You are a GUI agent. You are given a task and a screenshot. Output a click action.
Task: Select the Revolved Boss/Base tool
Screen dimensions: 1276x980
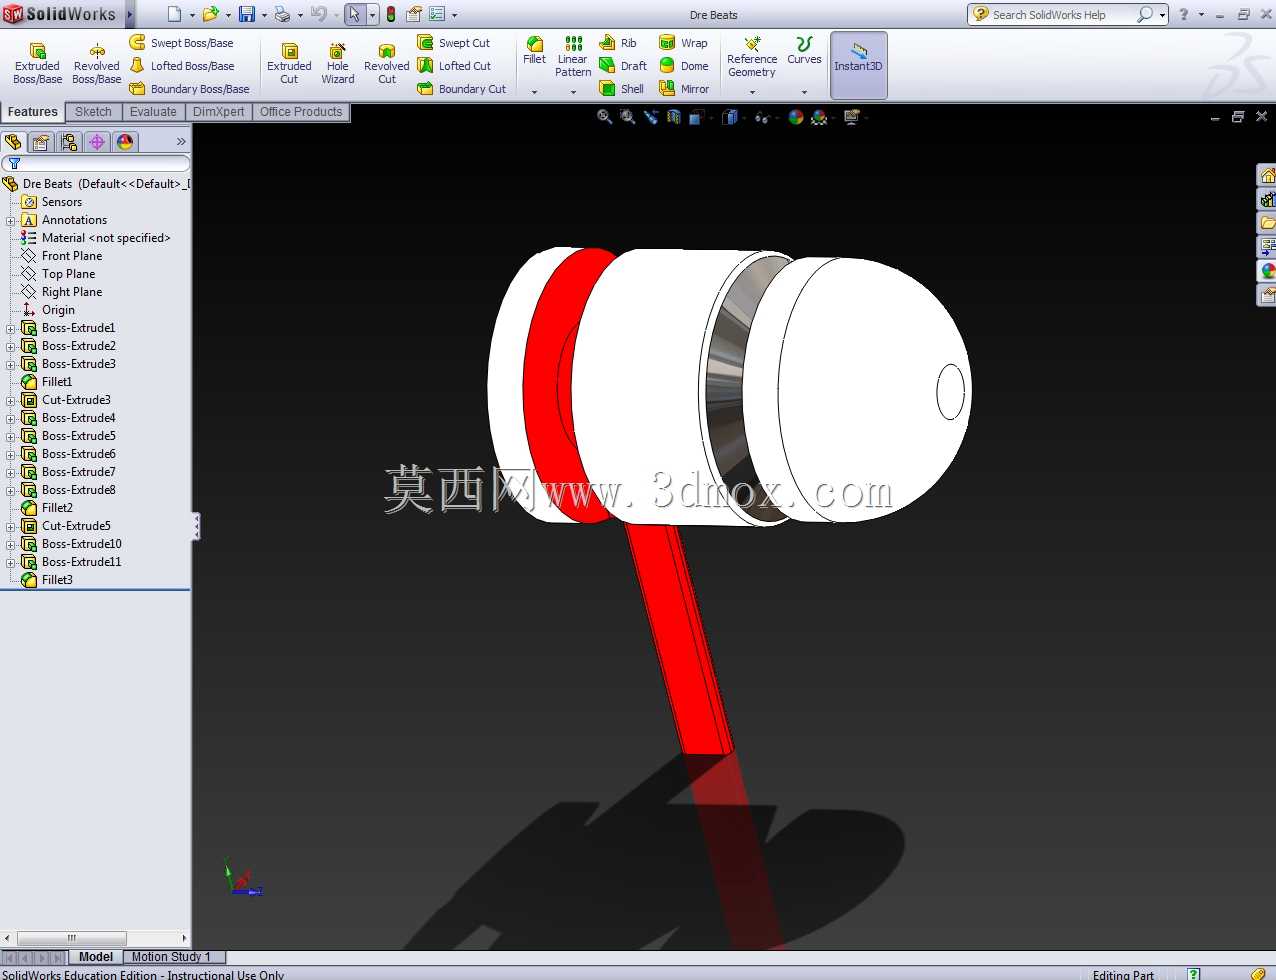(97, 63)
